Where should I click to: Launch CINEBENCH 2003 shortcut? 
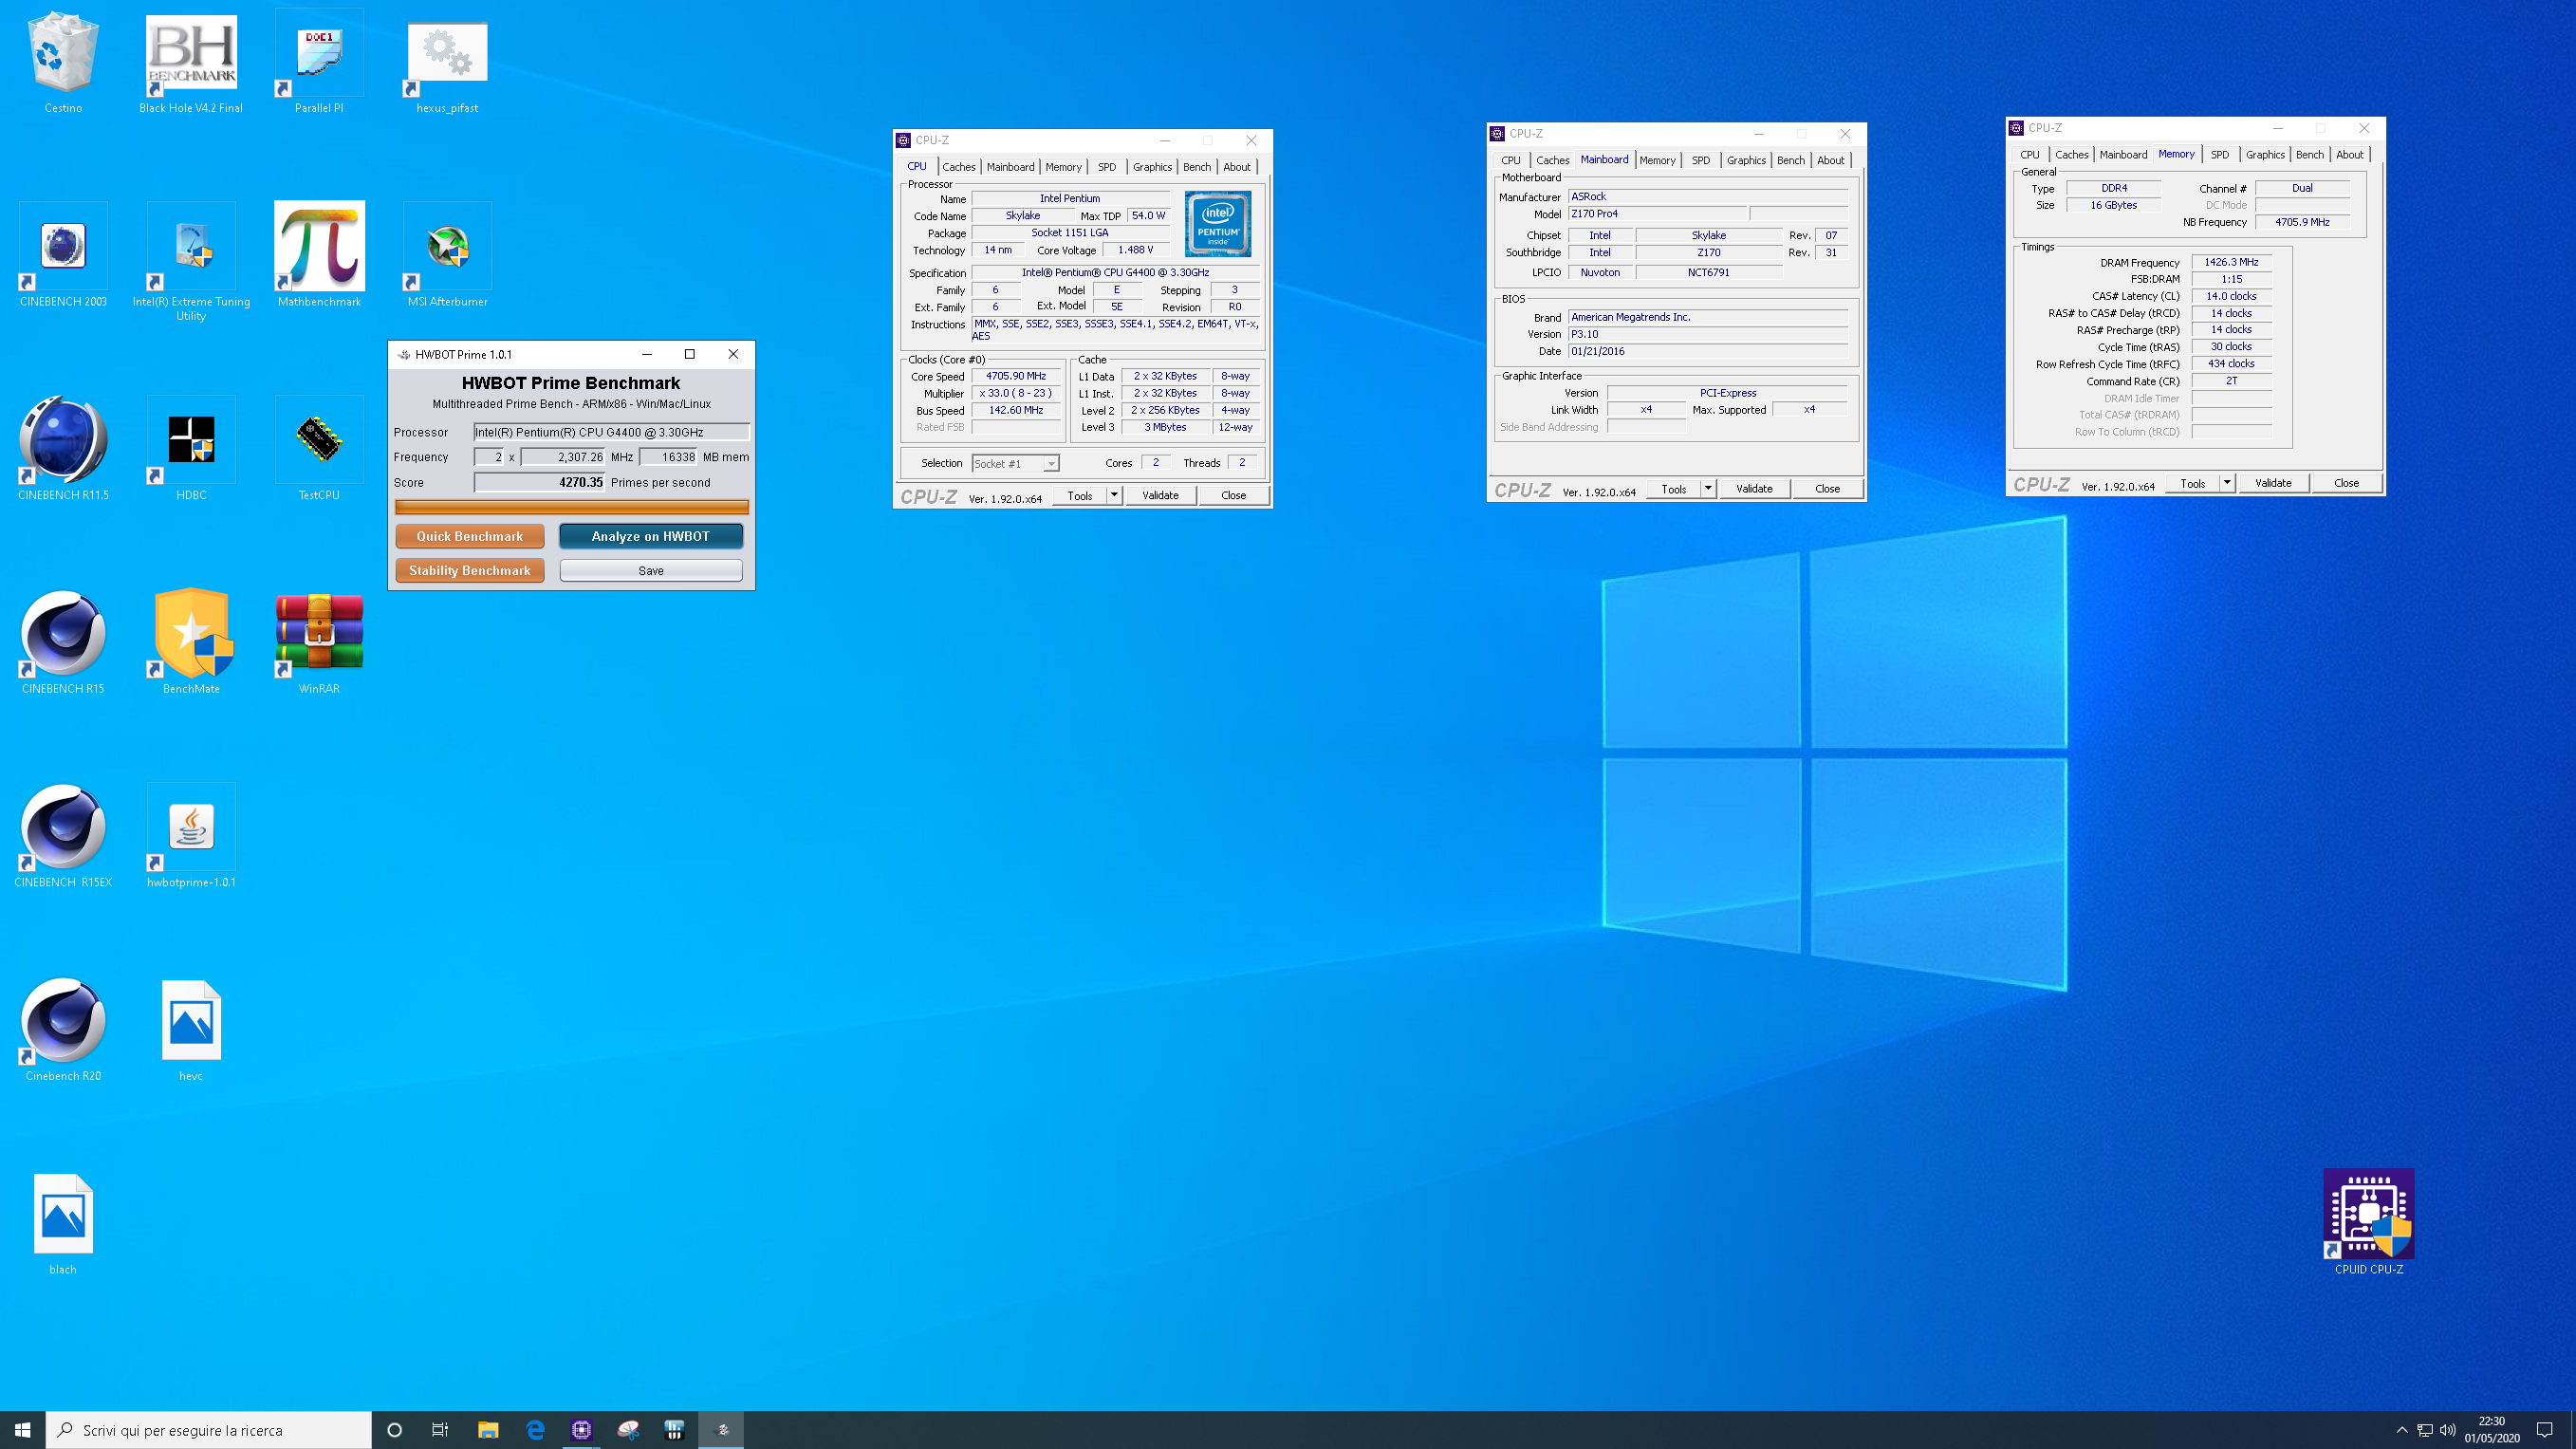pos(63,255)
